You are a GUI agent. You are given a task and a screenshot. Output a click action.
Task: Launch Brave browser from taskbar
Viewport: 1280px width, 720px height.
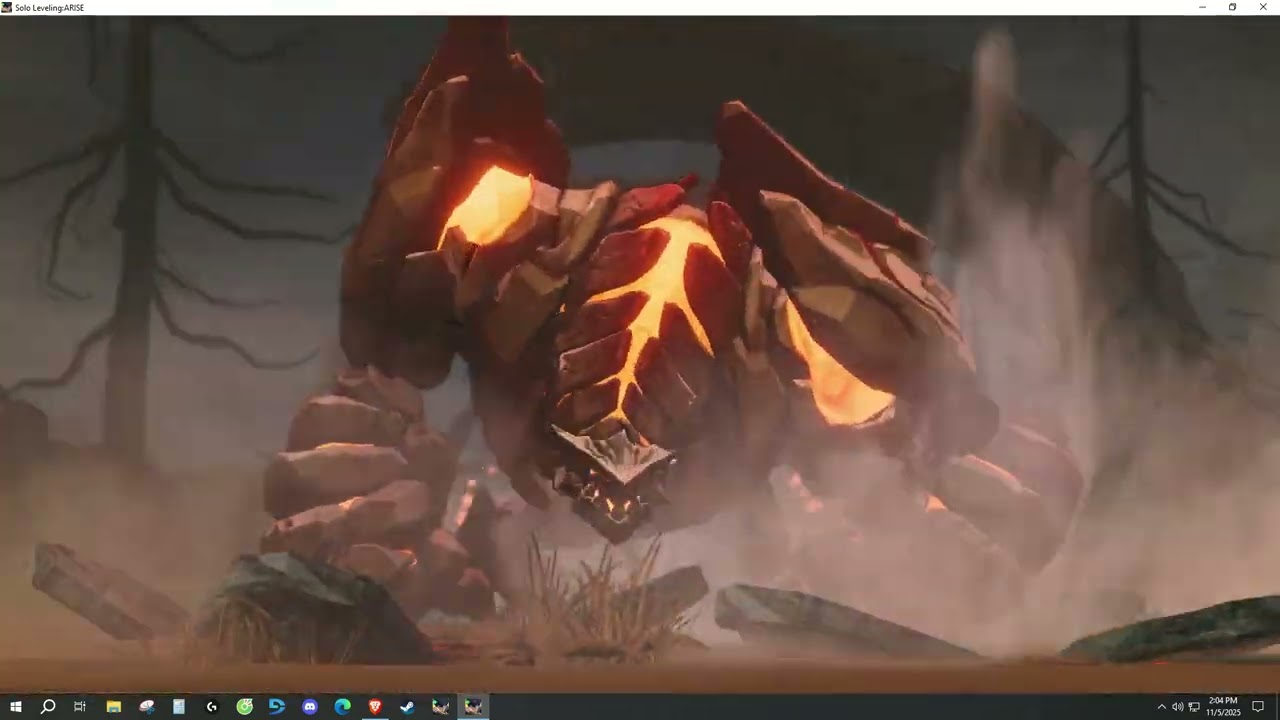(x=375, y=707)
